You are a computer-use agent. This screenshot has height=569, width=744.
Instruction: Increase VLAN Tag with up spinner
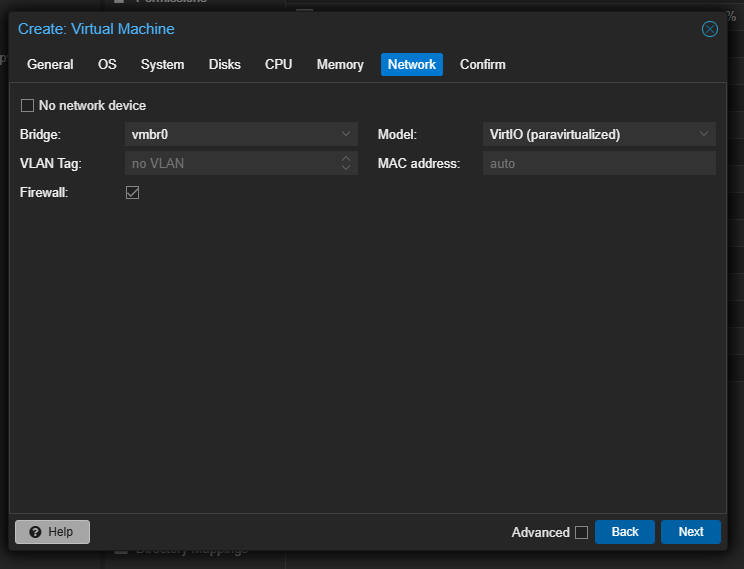tap(346, 159)
